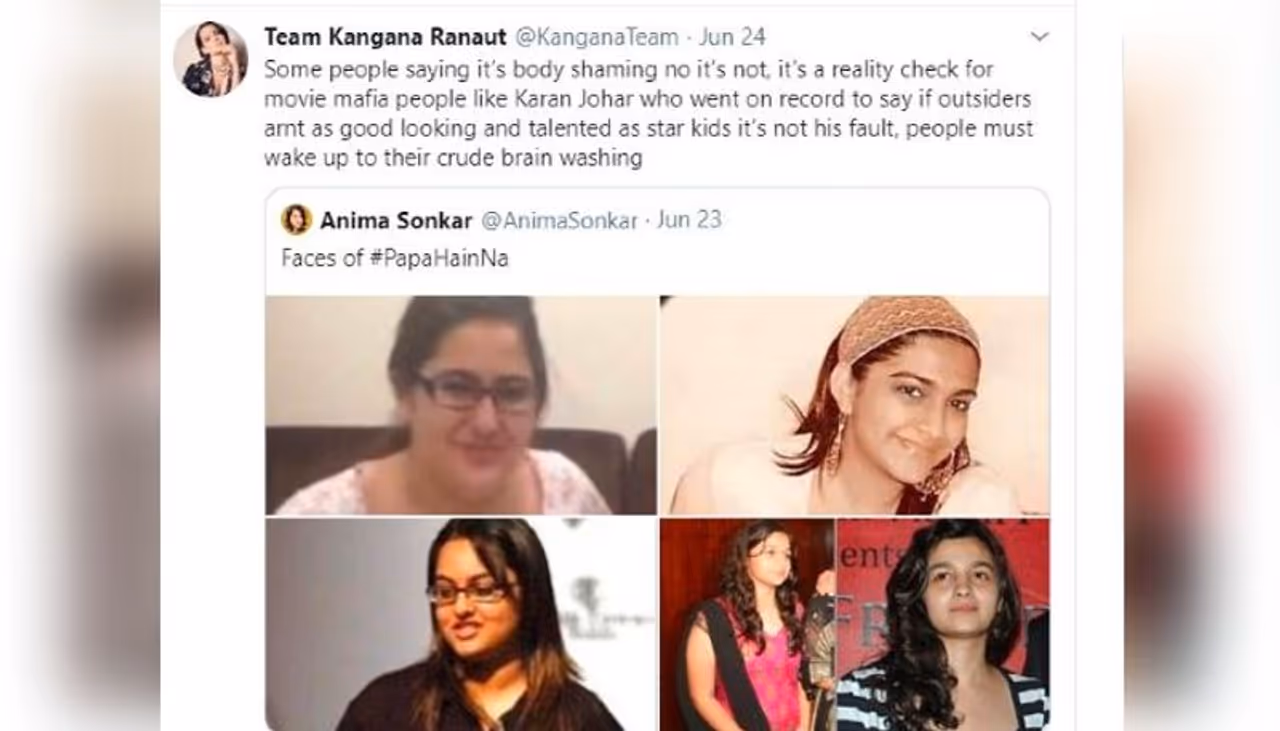The width and height of the screenshot is (1280, 731).
Task: View photo of woman in black top with glasses
Action: point(461,624)
